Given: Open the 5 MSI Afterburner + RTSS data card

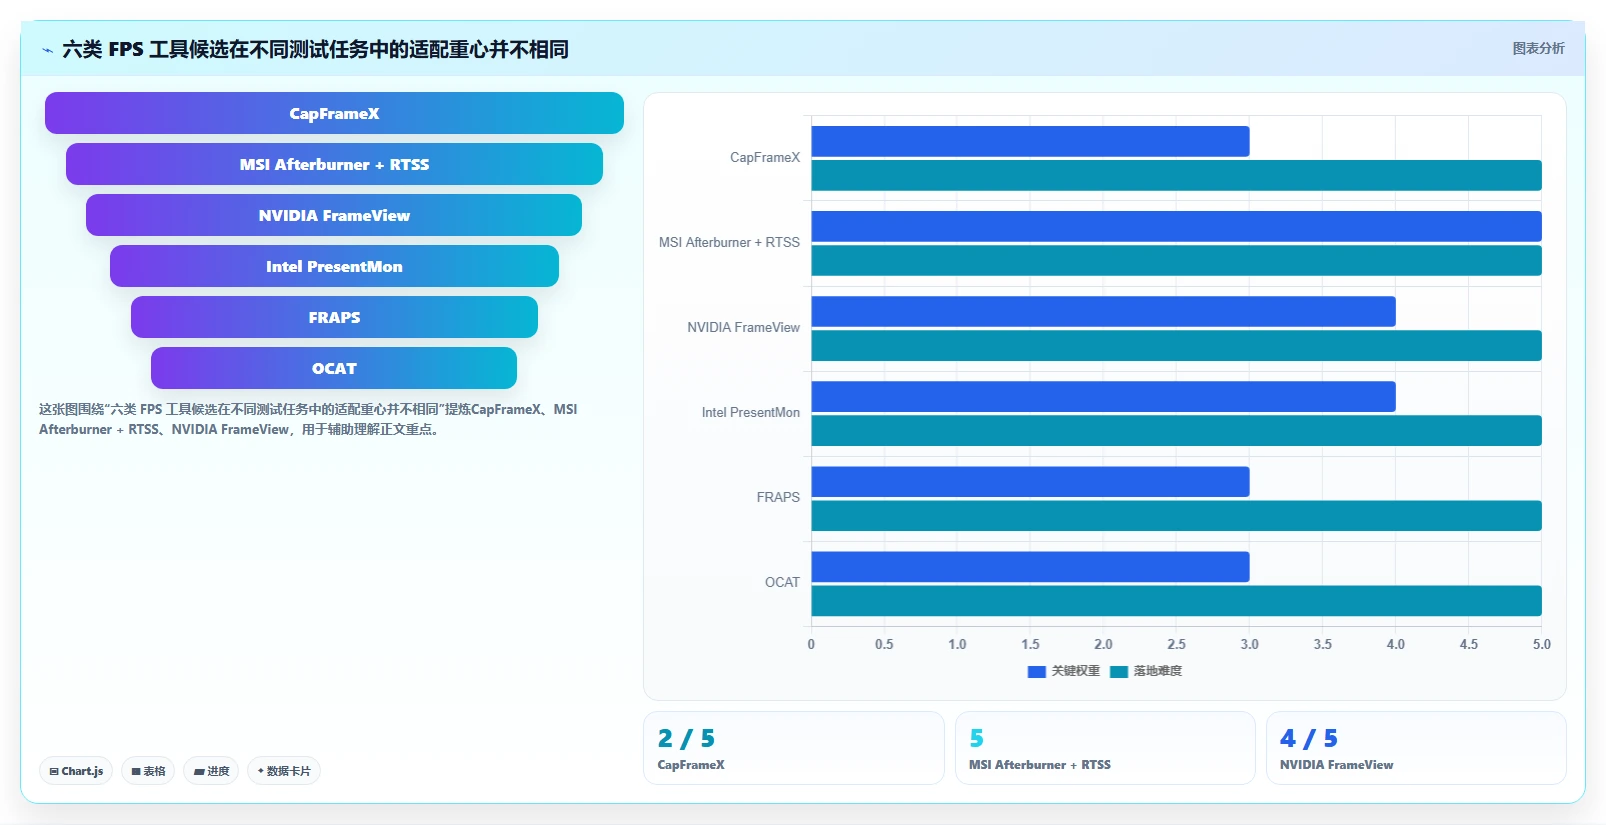Looking at the screenshot, I should coord(1105,748).
